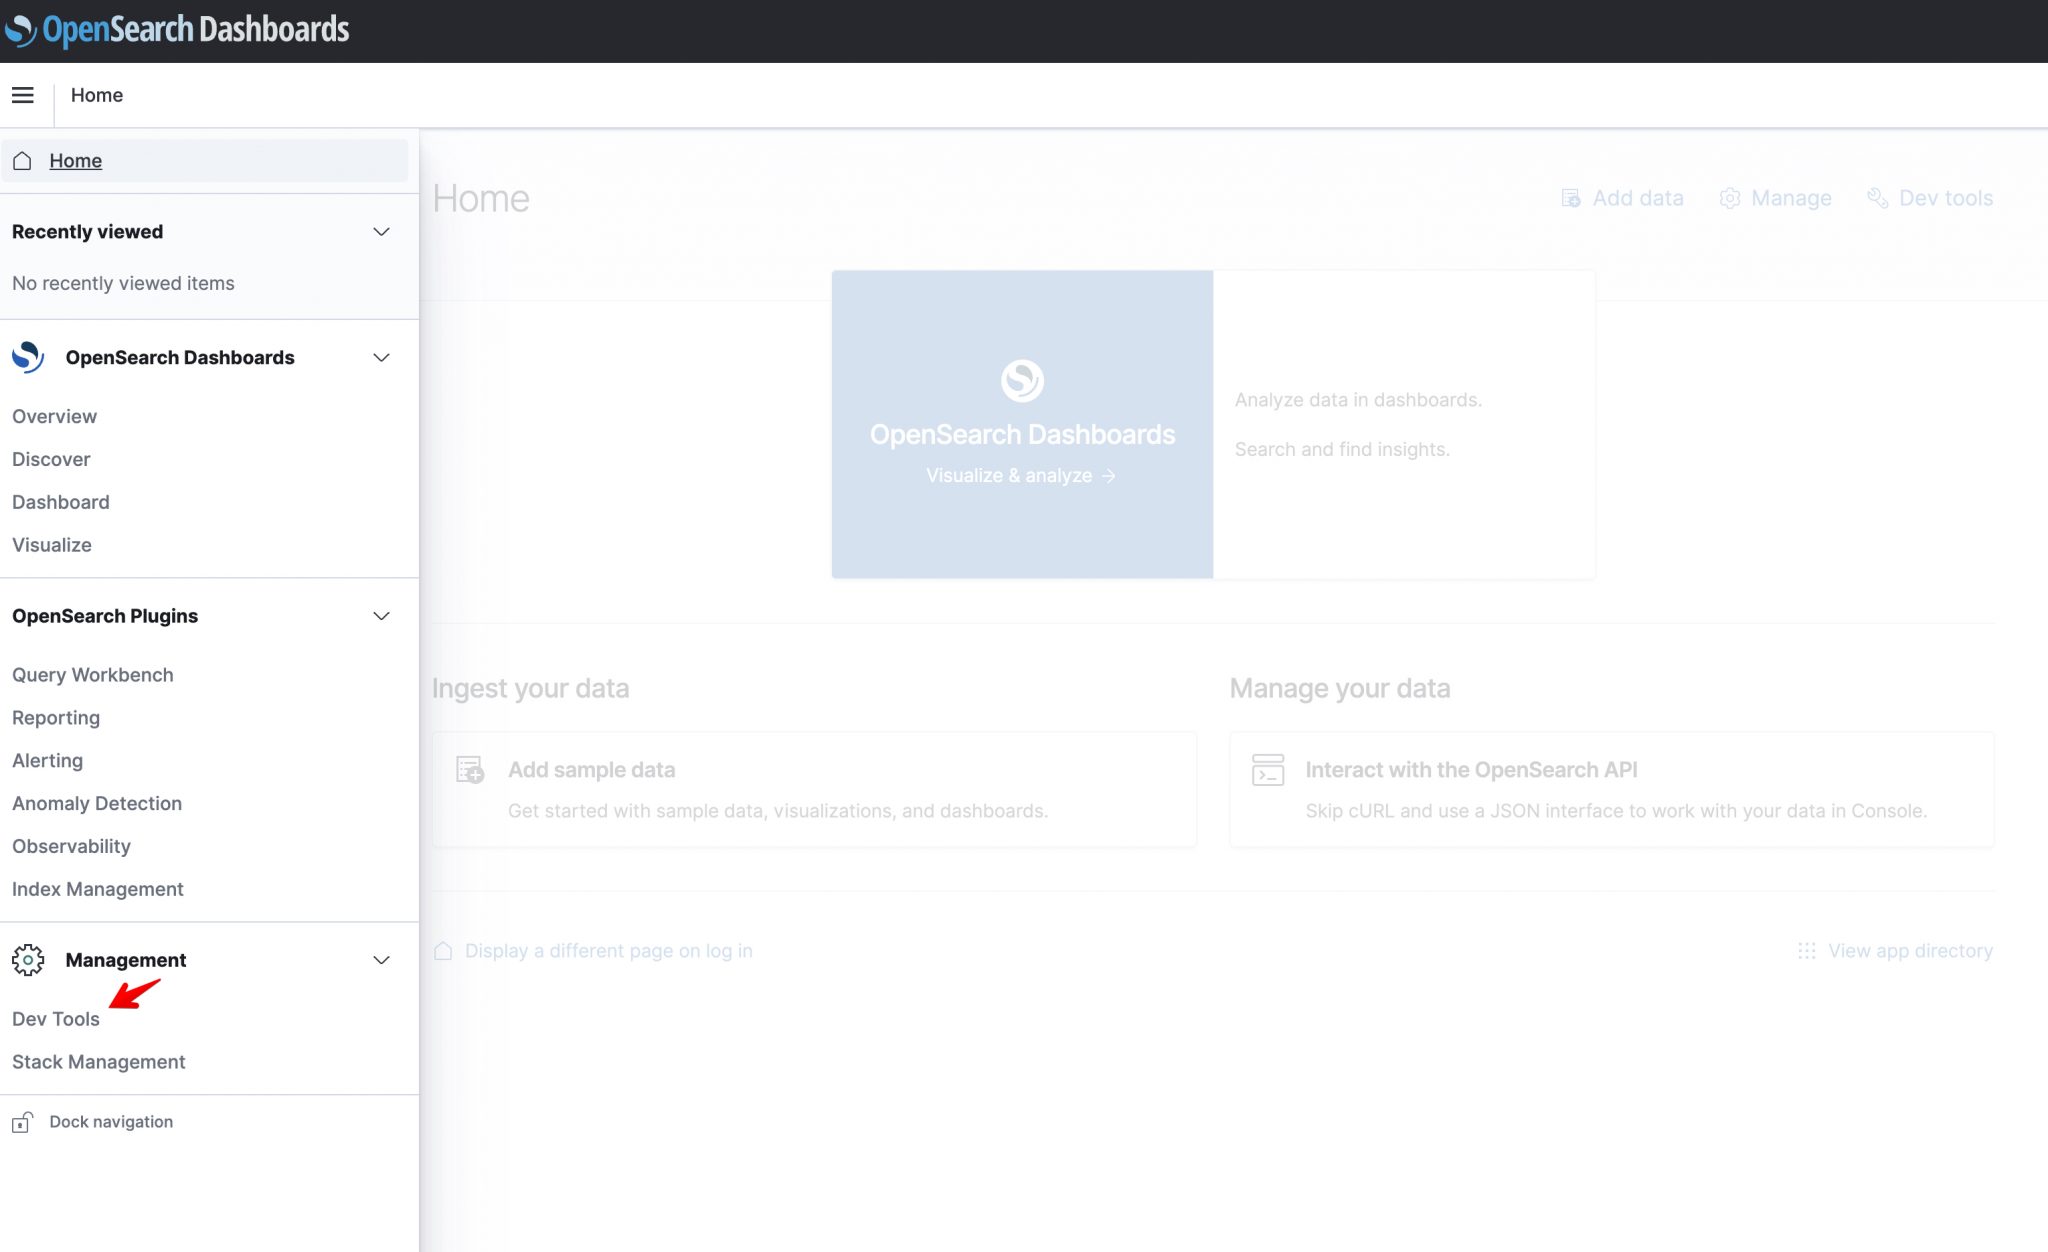Open Dashboard from the sidebar
The image size is (2048, 1252).
tap(61, 502)
